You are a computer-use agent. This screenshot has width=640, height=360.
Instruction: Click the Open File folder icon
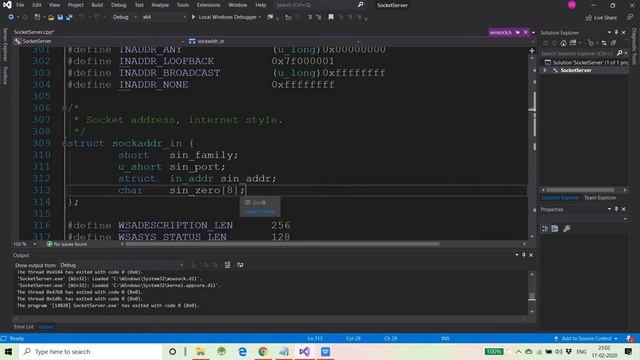pyautogui.click(x=51, y=17)
